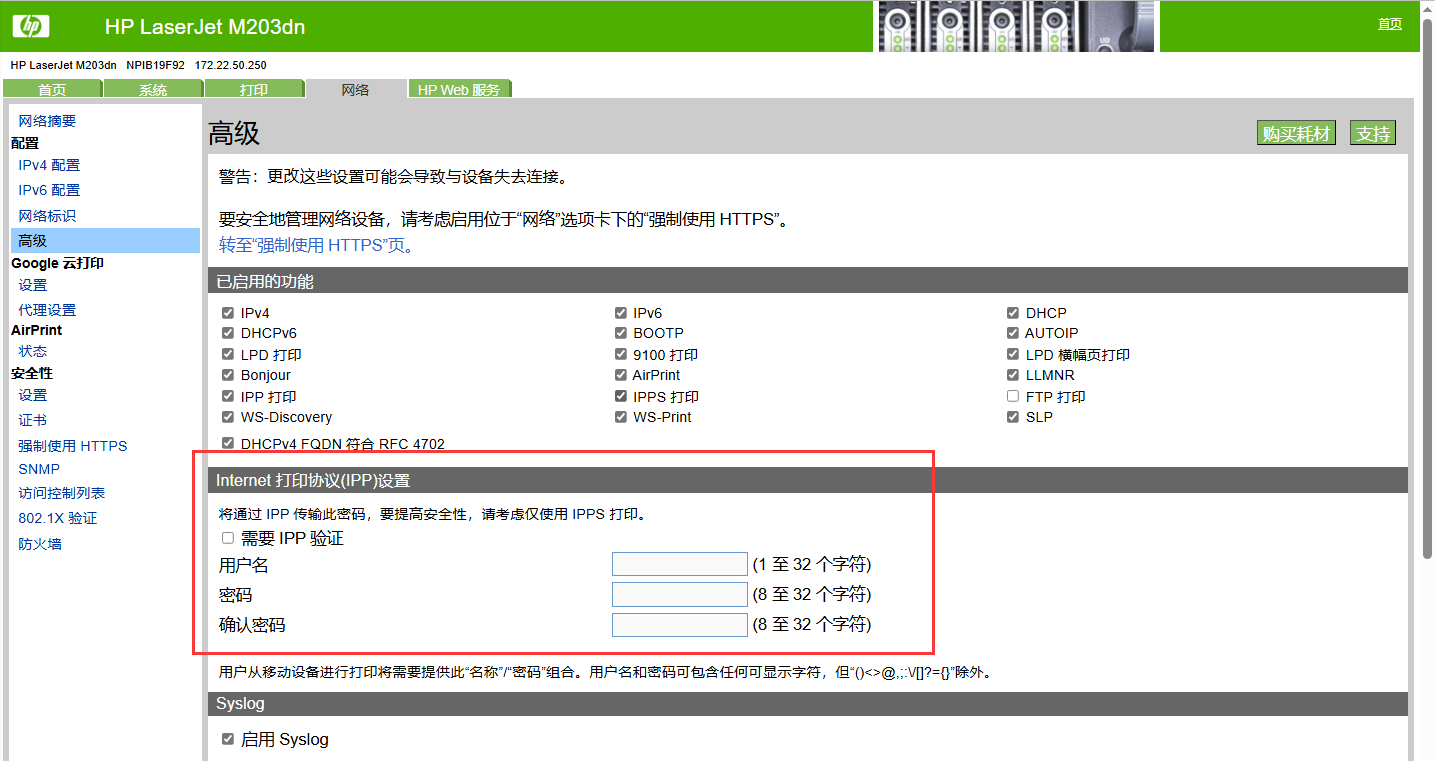Image resolution: width=1435 pixels, height=761 pixels.
Task: Enable the 需要 IPP 验证 checkbox
Action: pyautogui.click(x=228, y=538)
